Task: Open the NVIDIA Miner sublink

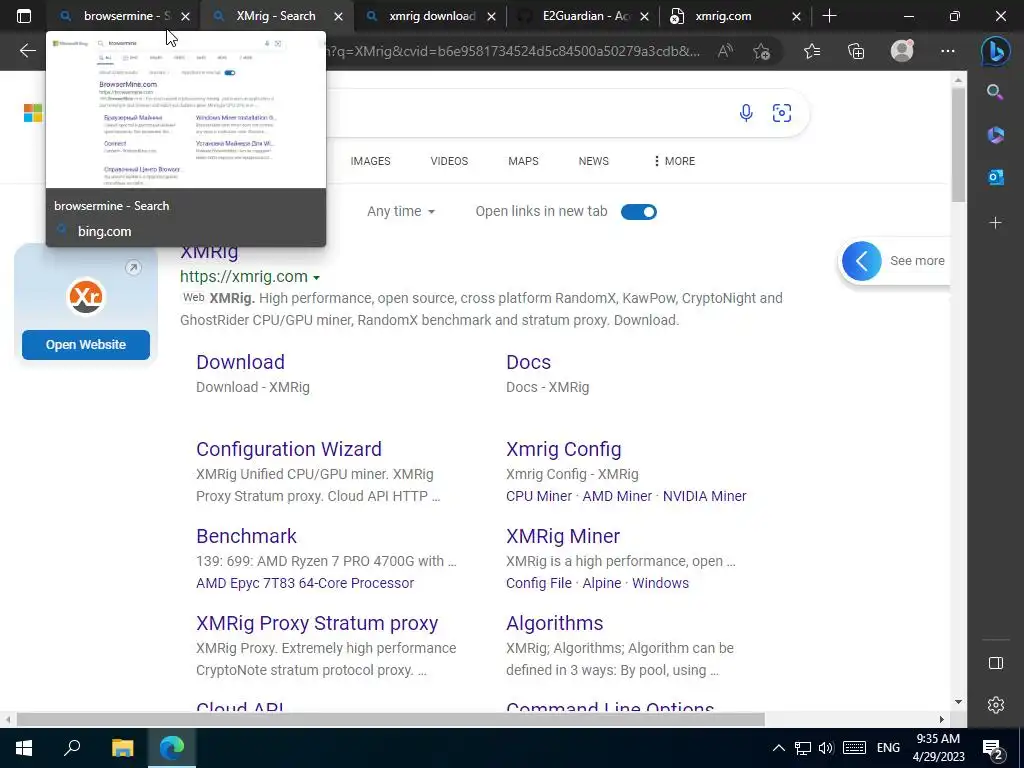Action: 705,496
